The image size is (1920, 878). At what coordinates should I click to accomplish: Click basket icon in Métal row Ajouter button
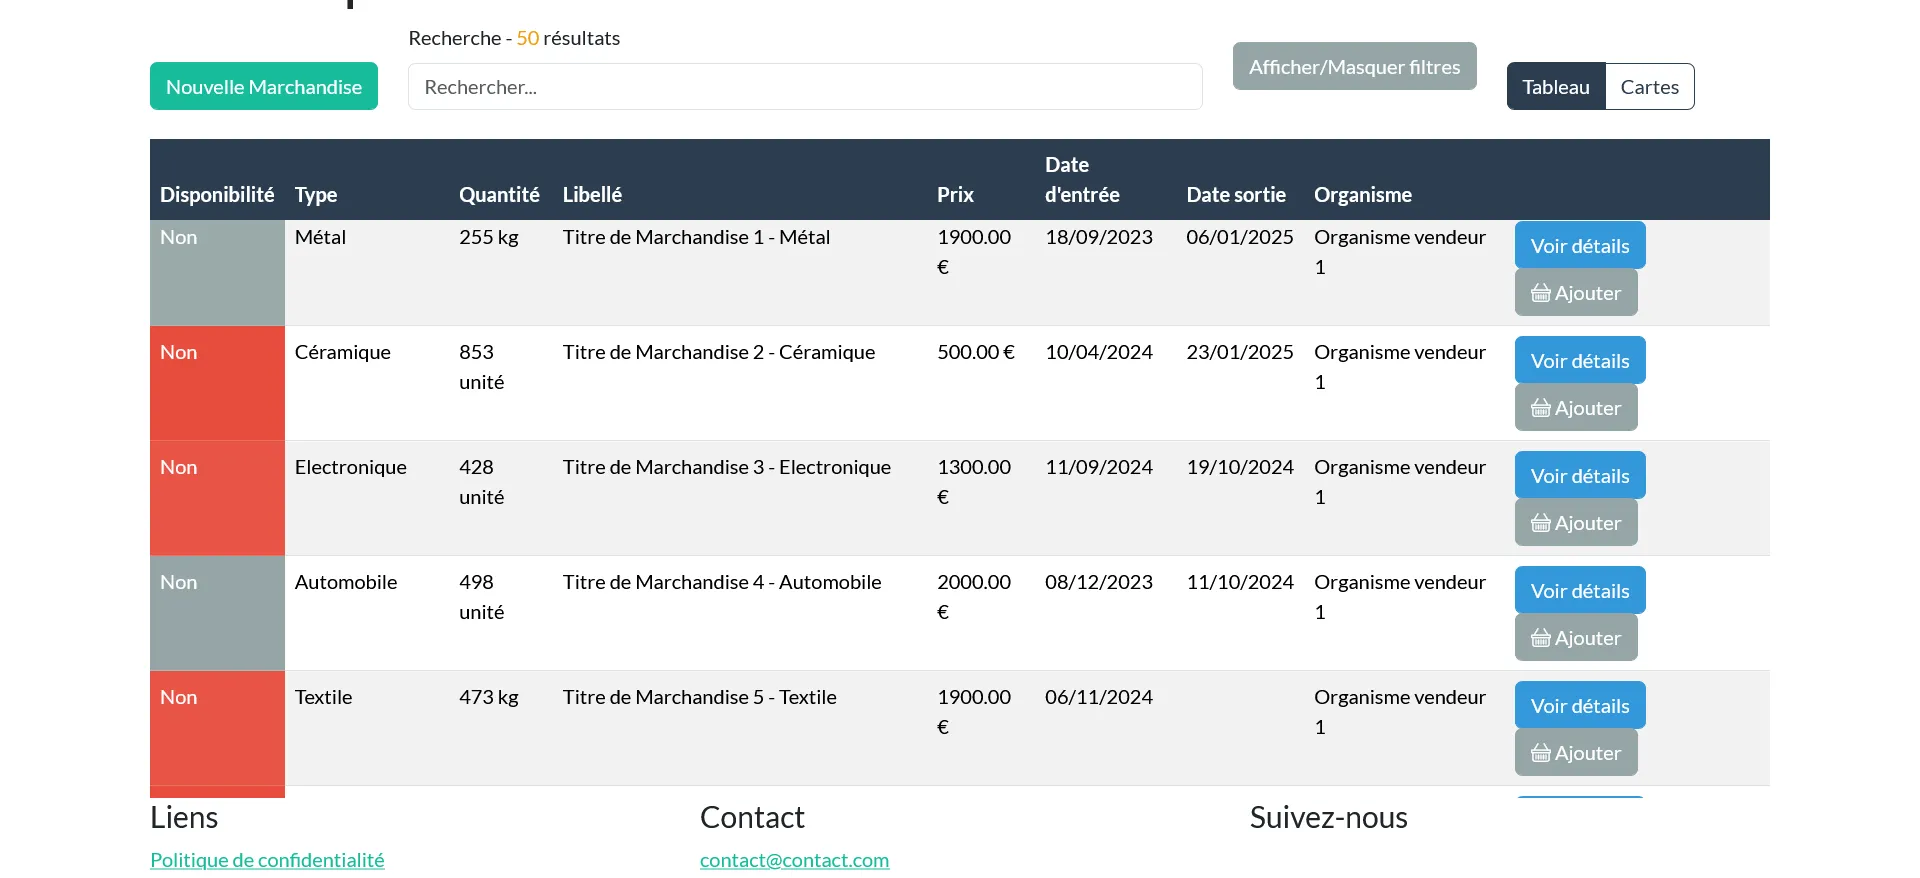tap(1540, 293)
